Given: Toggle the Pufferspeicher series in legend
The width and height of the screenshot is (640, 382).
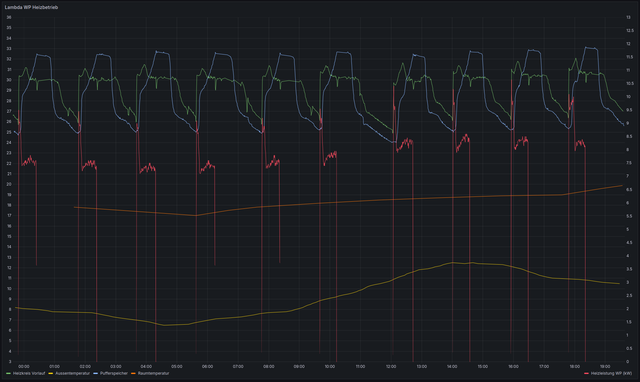Looking at the screenshot, I should coord(114,373).
